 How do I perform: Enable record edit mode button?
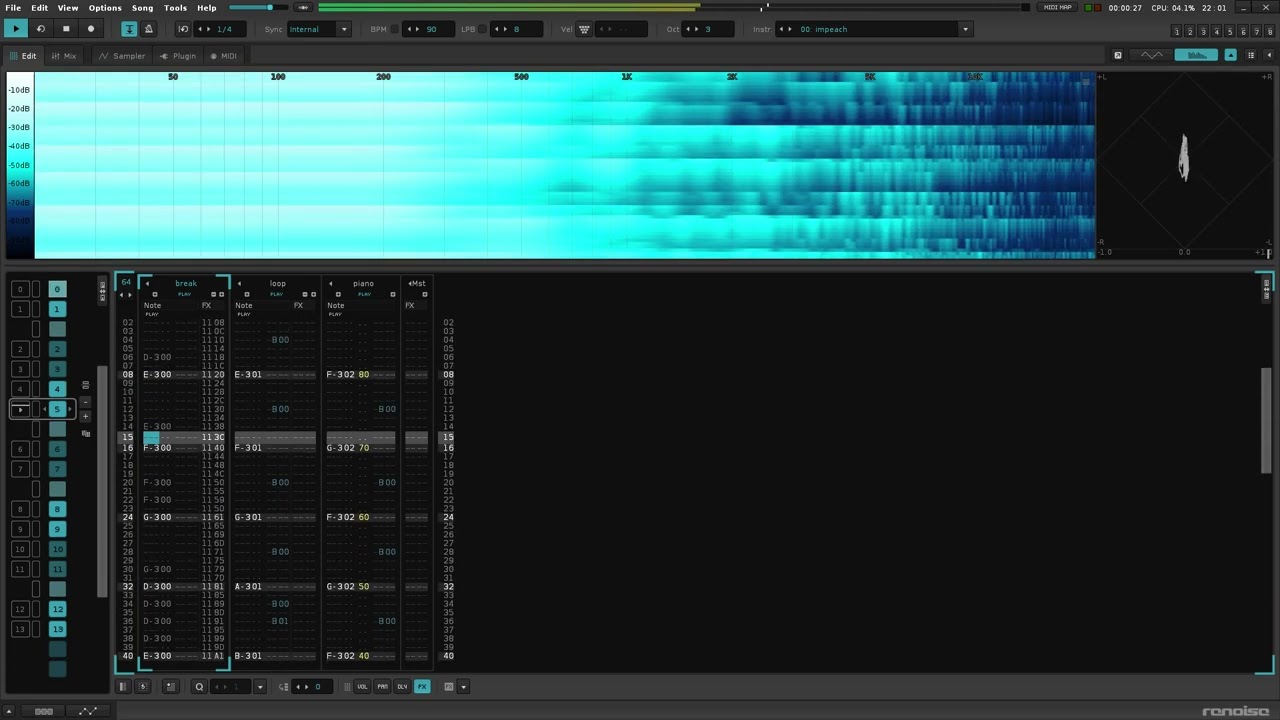(91, 29)
